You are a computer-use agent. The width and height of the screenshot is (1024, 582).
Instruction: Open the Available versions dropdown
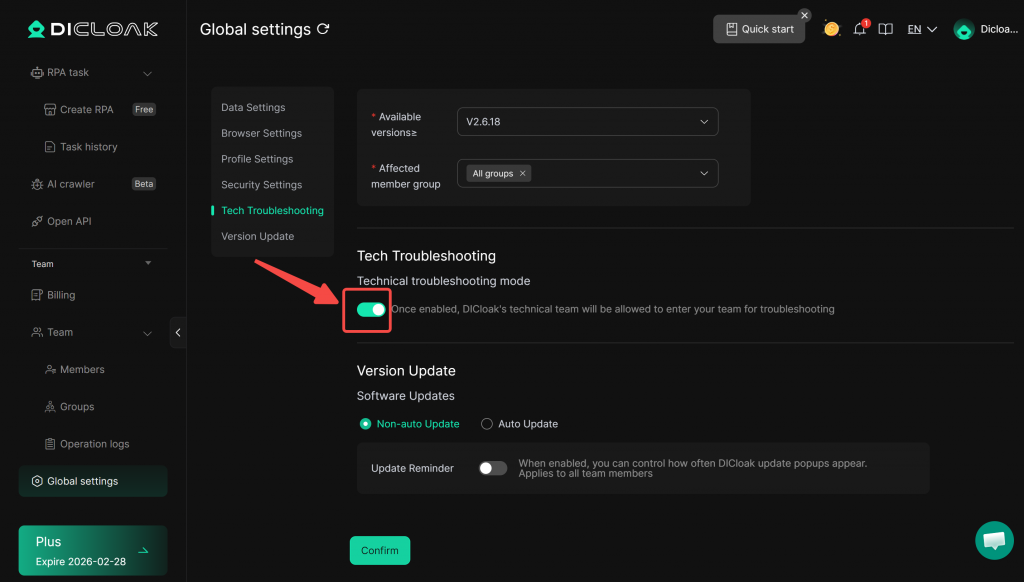[x=587, y=122]
